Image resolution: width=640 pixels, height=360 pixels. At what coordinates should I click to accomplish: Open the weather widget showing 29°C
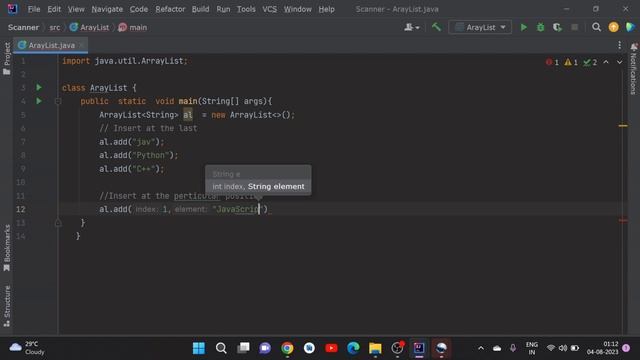pos(27,348)
